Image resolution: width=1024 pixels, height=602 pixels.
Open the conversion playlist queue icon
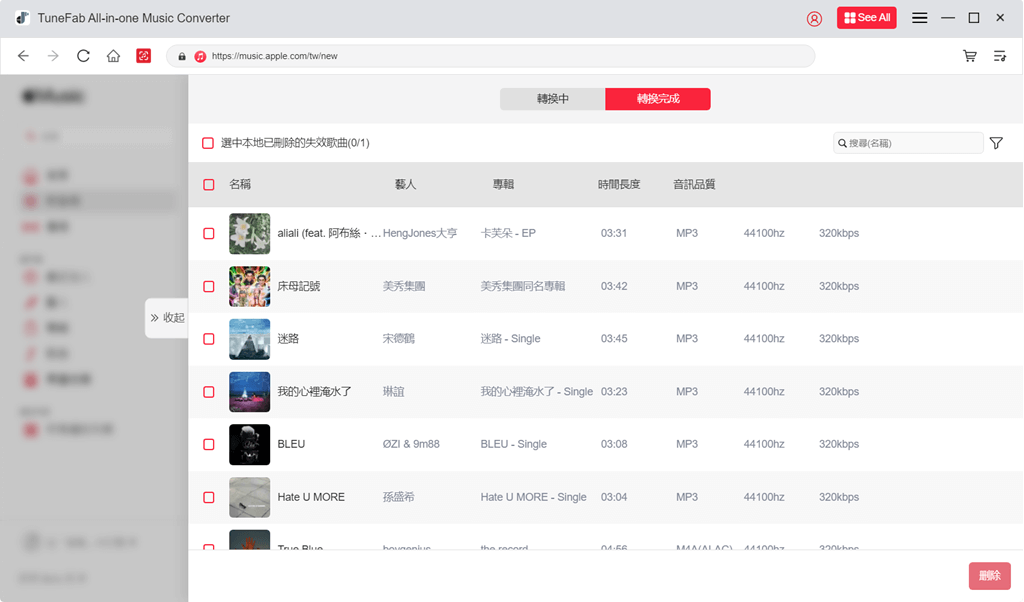pyautogui.click(x=1000, y=56)
